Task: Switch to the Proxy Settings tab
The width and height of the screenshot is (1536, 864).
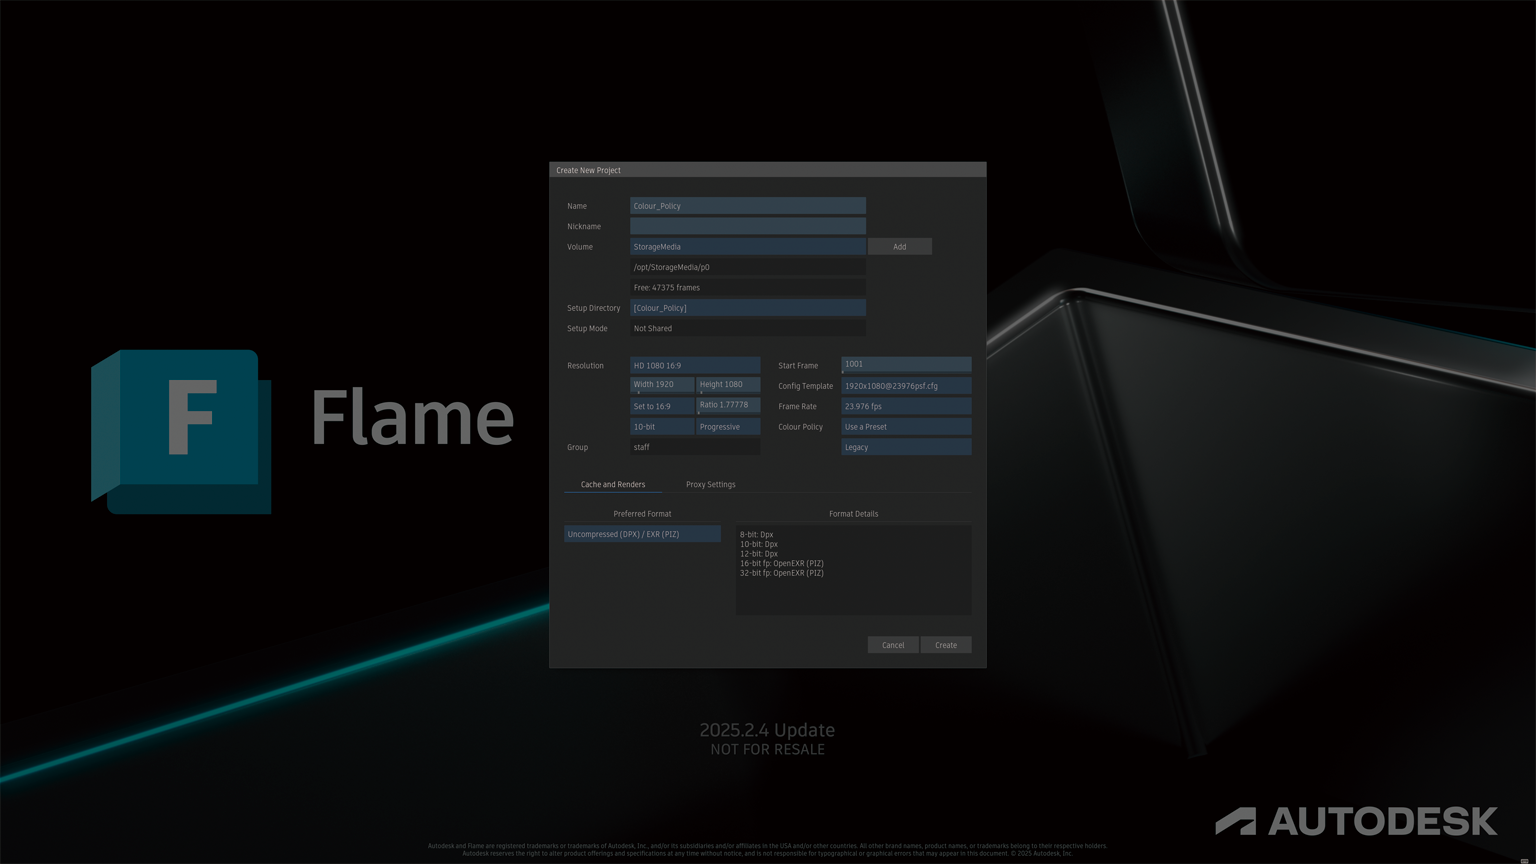Action: [710, 484]
